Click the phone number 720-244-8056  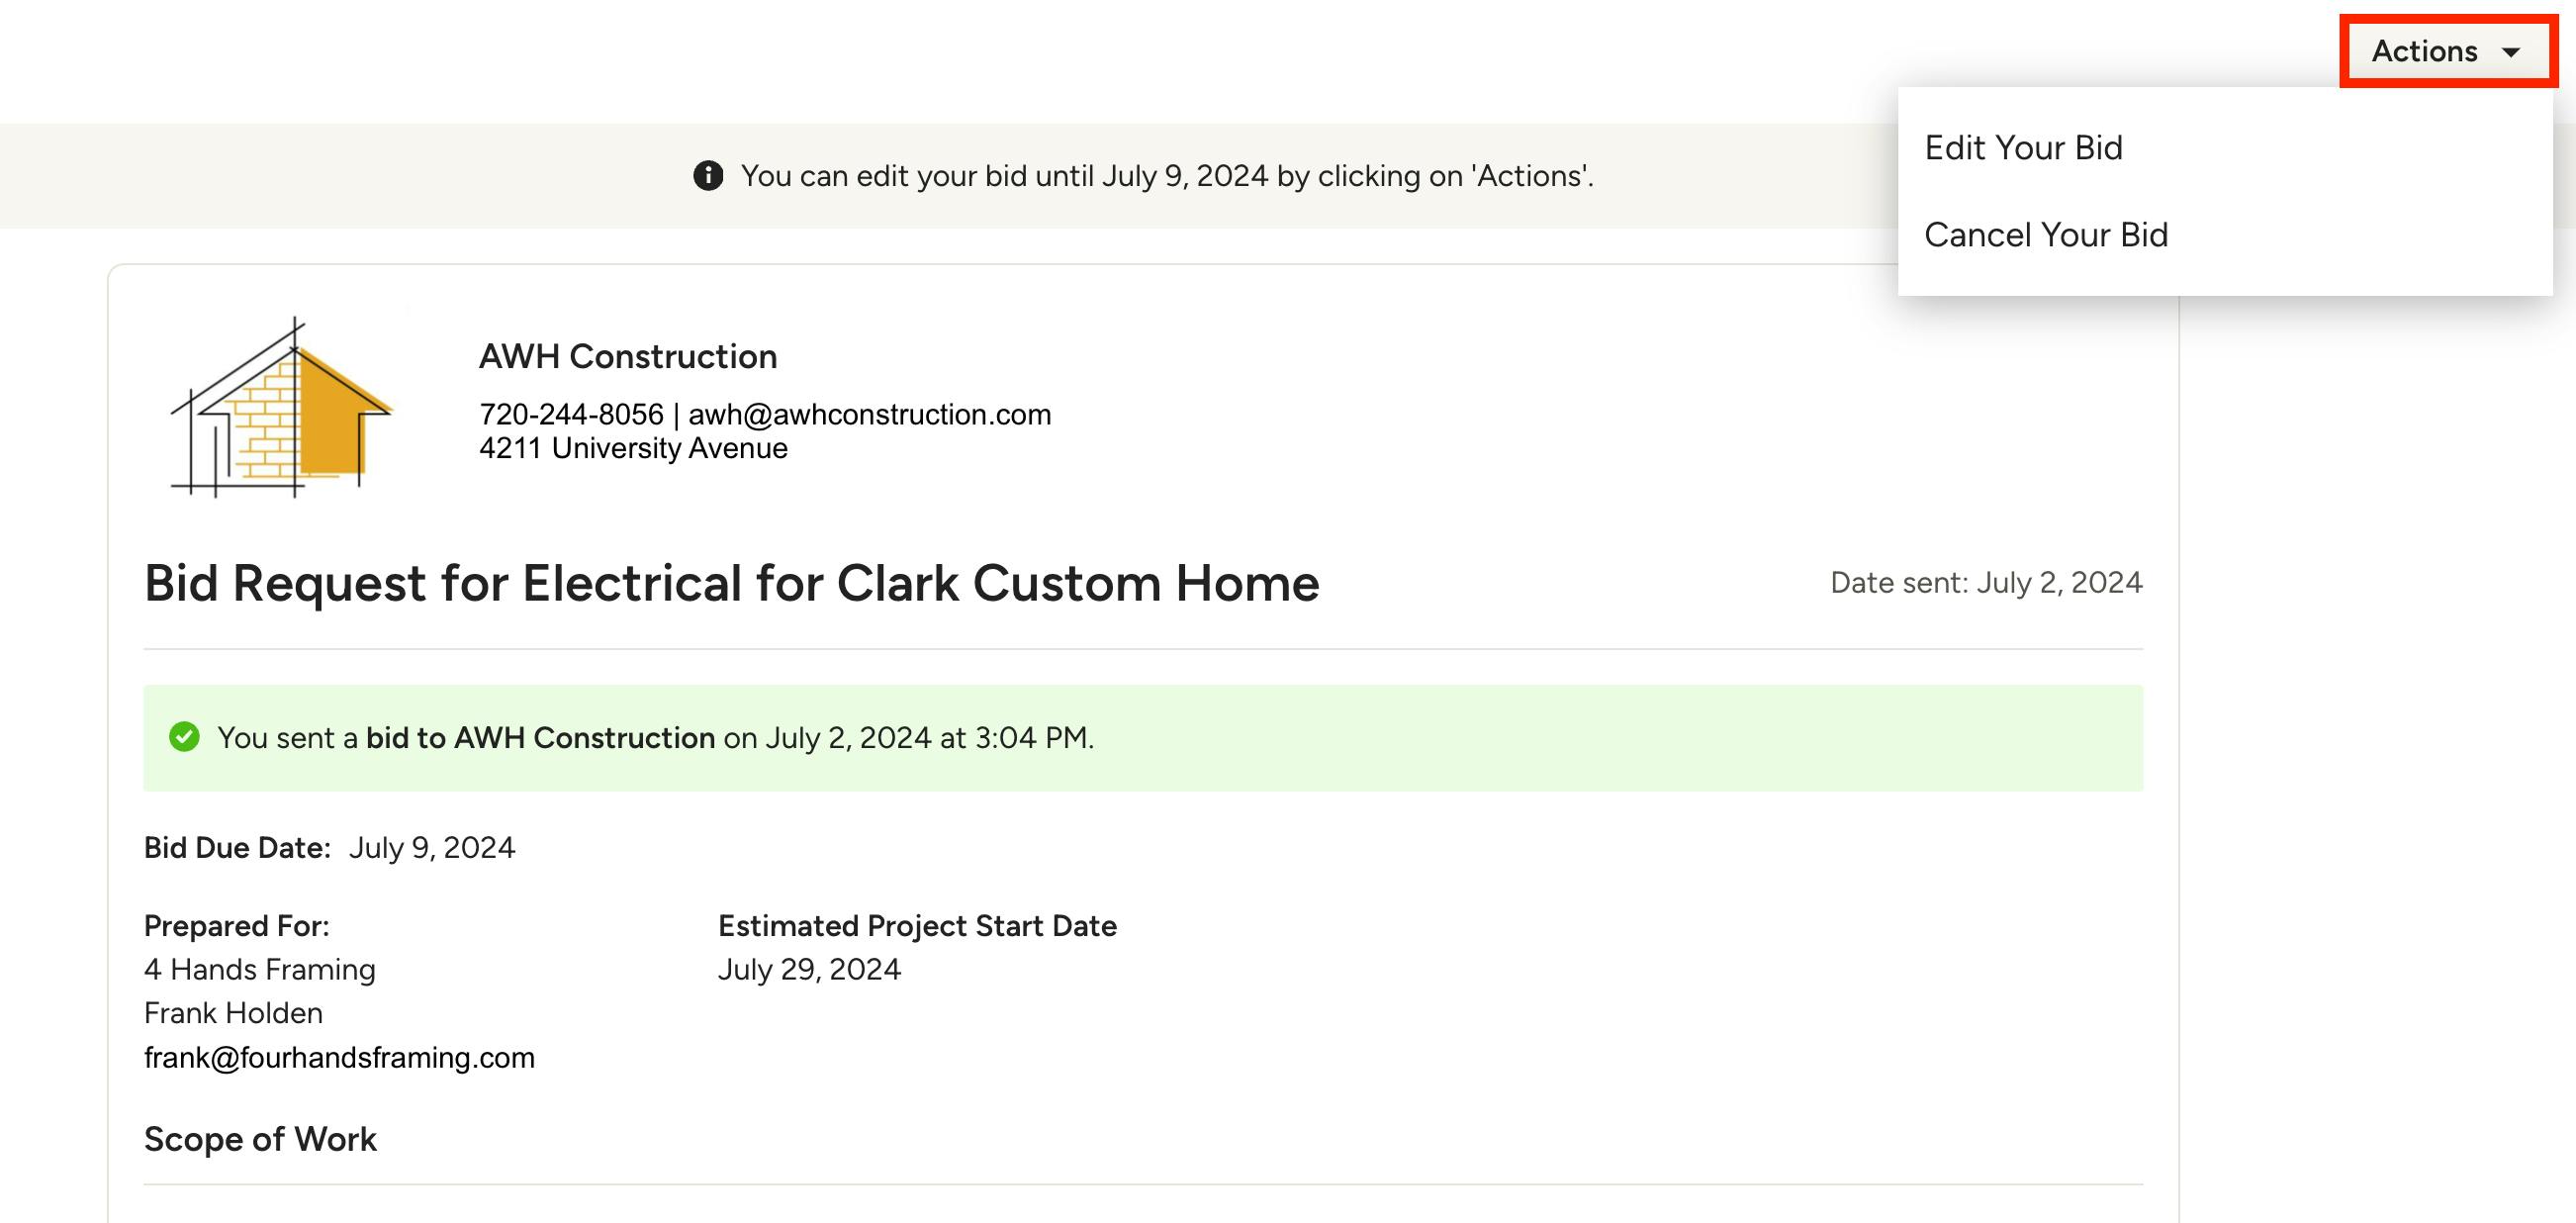pyautogui.click(x=571, y=414)
